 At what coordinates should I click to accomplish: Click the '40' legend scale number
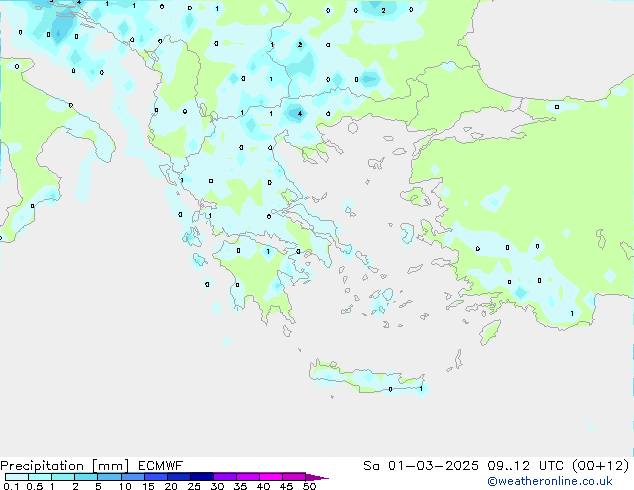263,486
